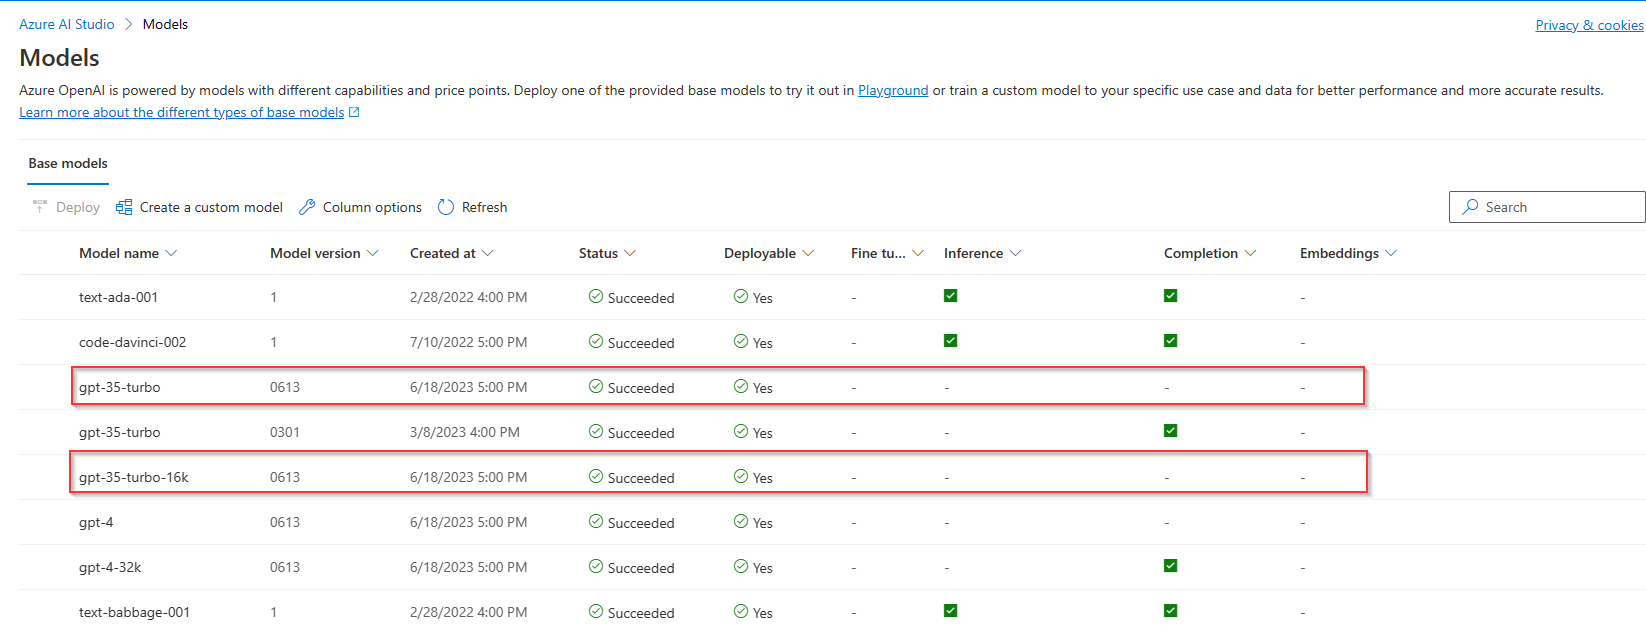Open the Status column dropdown
Viewport: 1646px width, 632px height.
point(630,253)
